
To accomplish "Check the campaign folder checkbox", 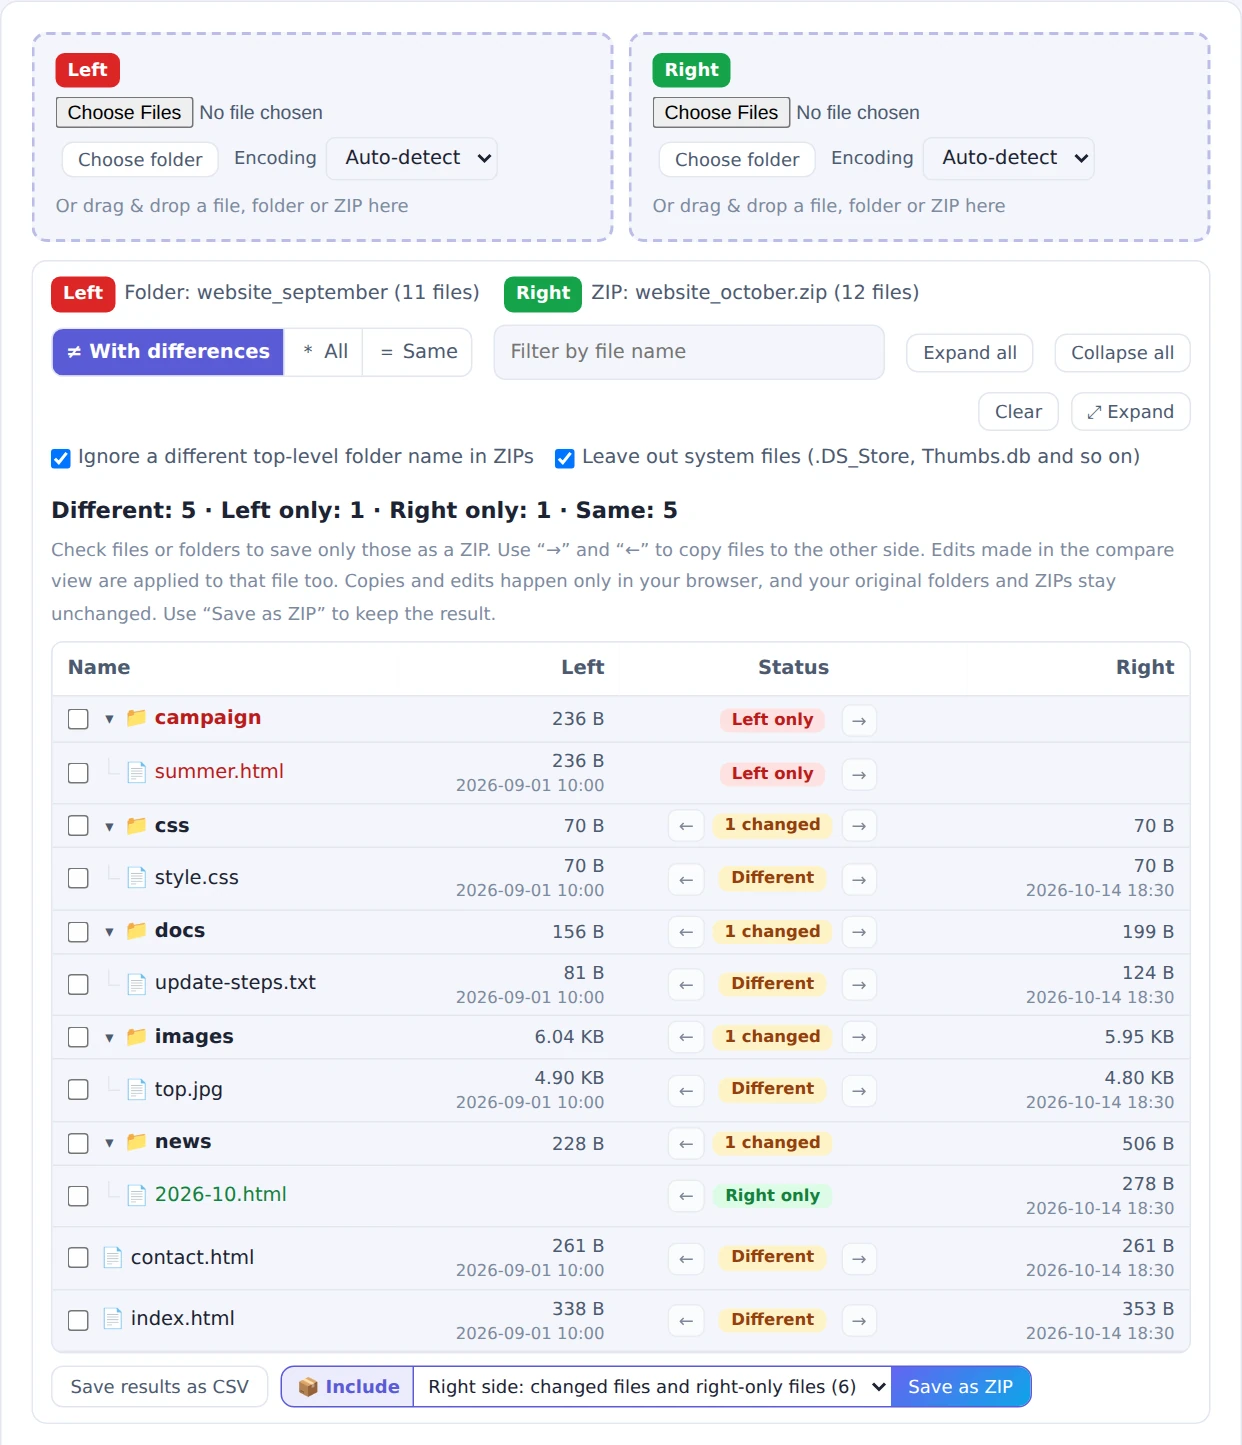I will point(78,719).
